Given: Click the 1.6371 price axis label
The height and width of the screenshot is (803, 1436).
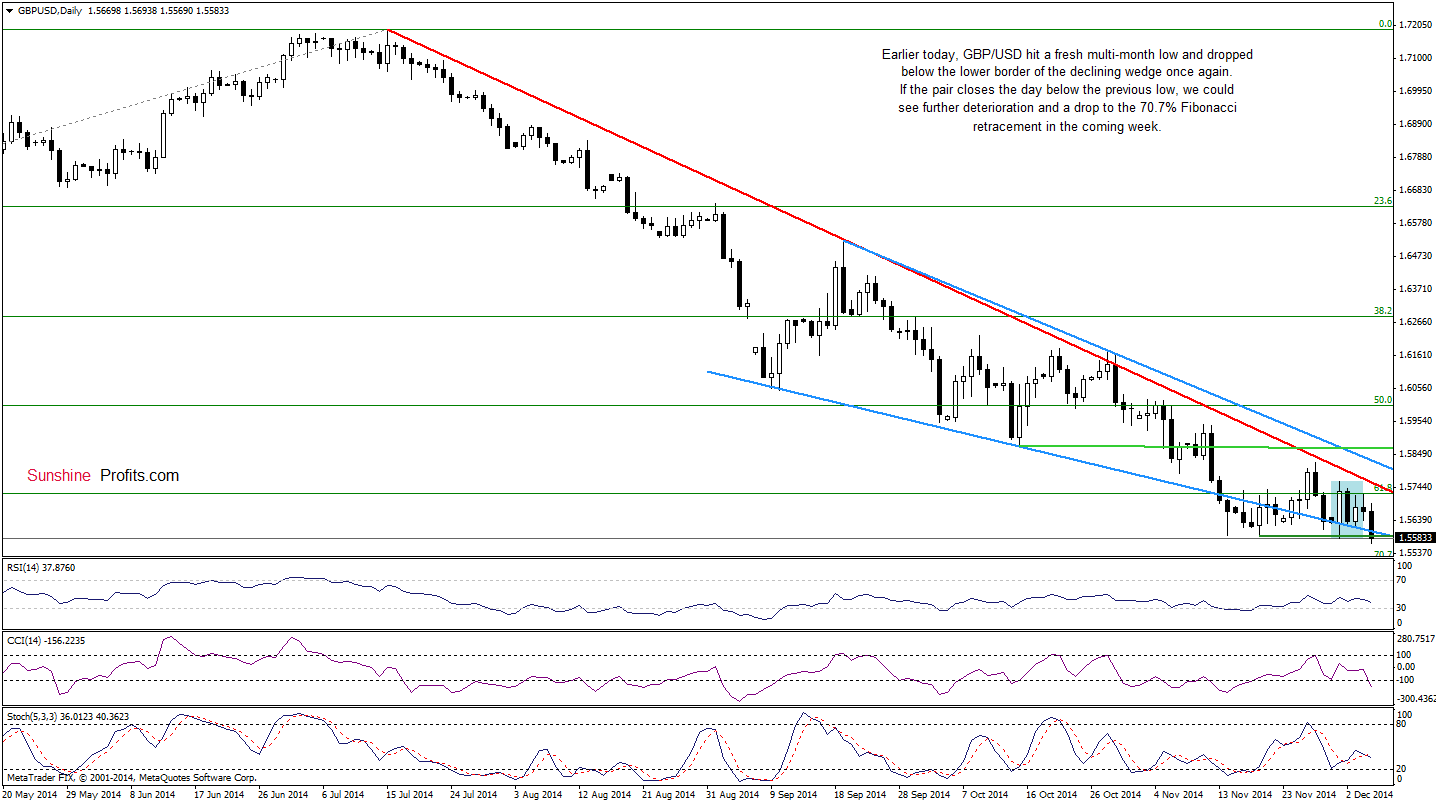Looking at the screenshot, I should (1415, 288).
